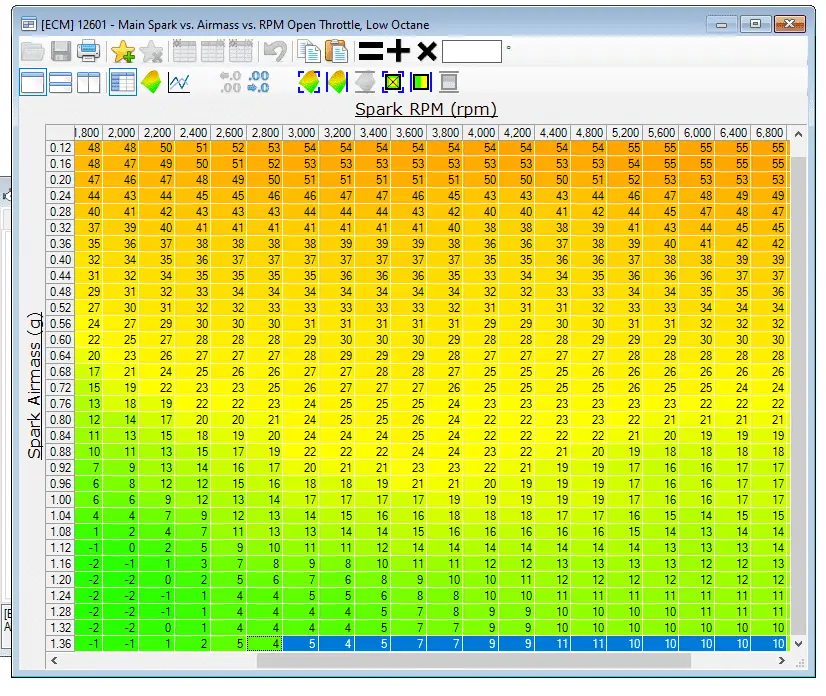Switch to vertically split pane layout
Viewport: 826px width, 696px height.
[88, 82]
